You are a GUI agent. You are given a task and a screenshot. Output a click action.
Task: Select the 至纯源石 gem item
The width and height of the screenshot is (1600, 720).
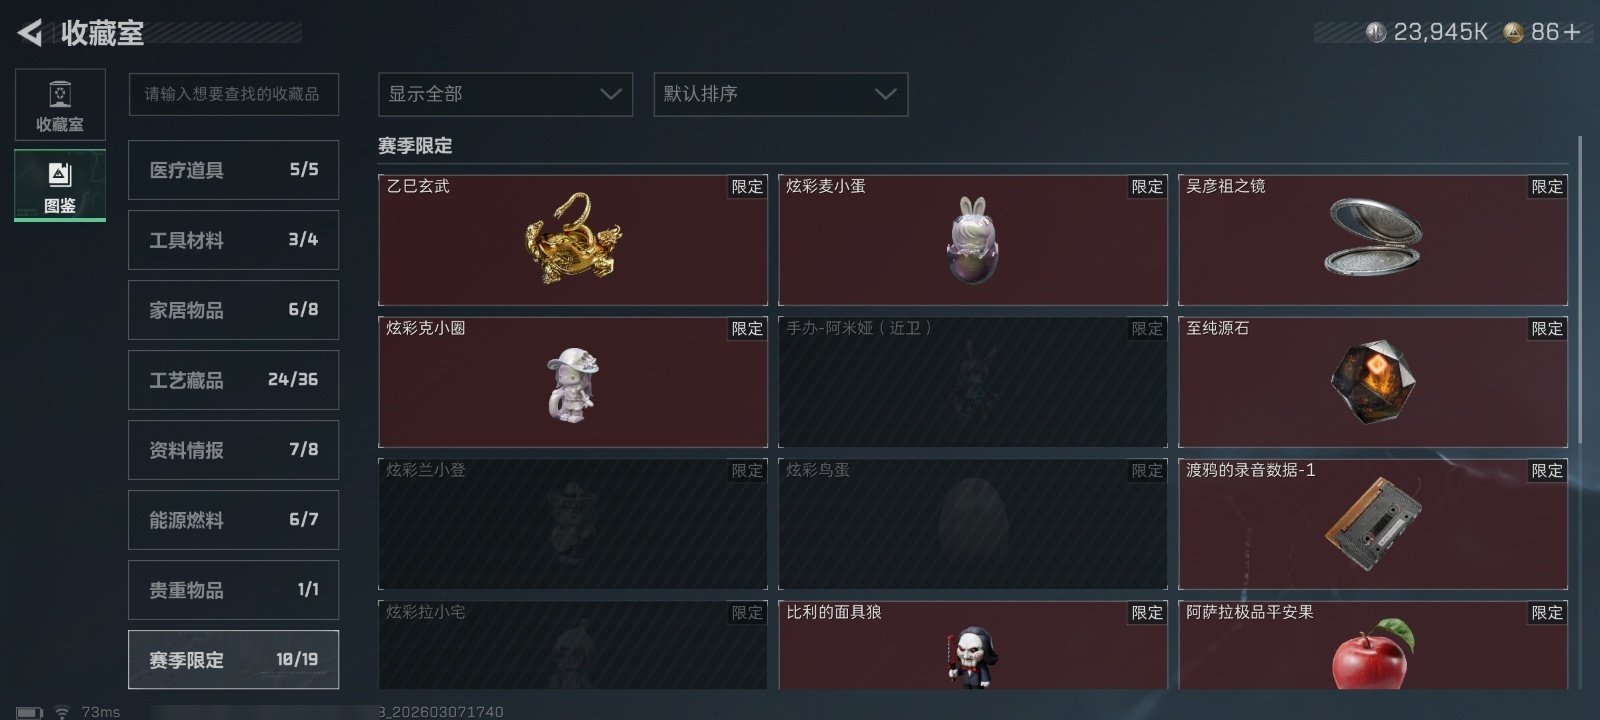click(1373, 382)
